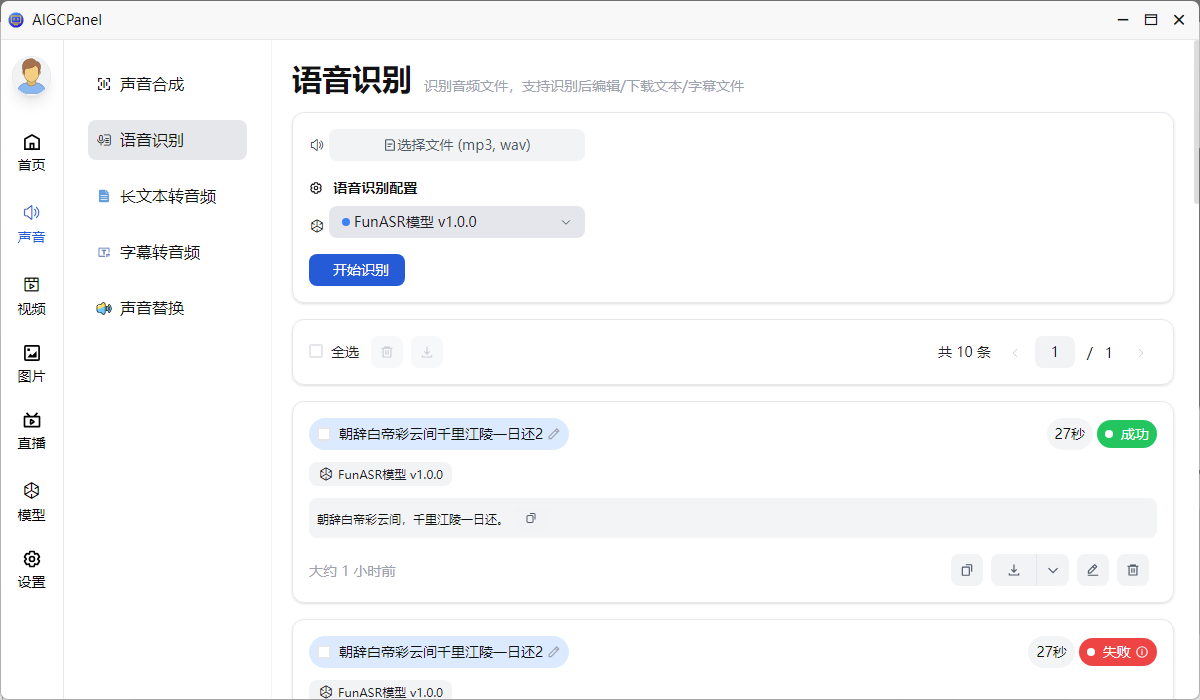
Task: Delete the first successful record with trash icon
Action: point(1132,570)
